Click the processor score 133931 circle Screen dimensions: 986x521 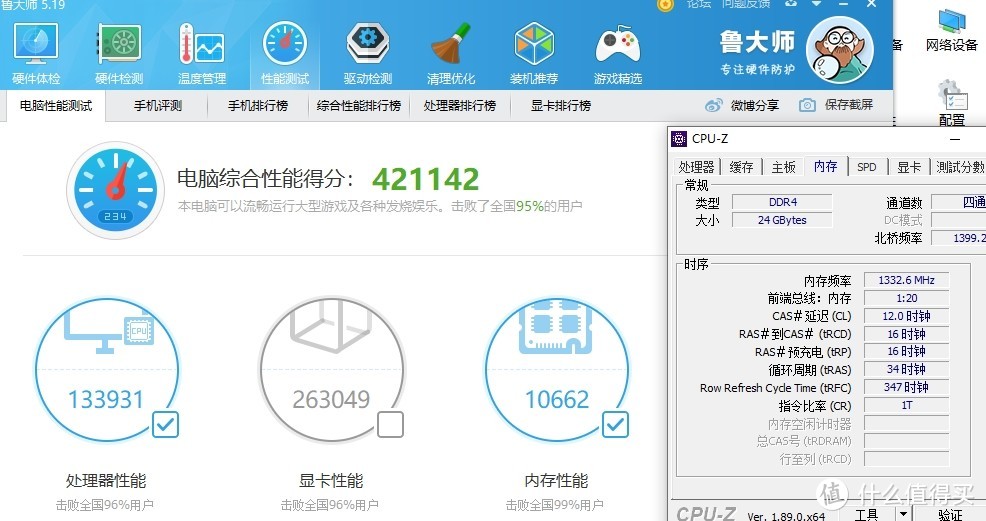[x=106, y=370]
